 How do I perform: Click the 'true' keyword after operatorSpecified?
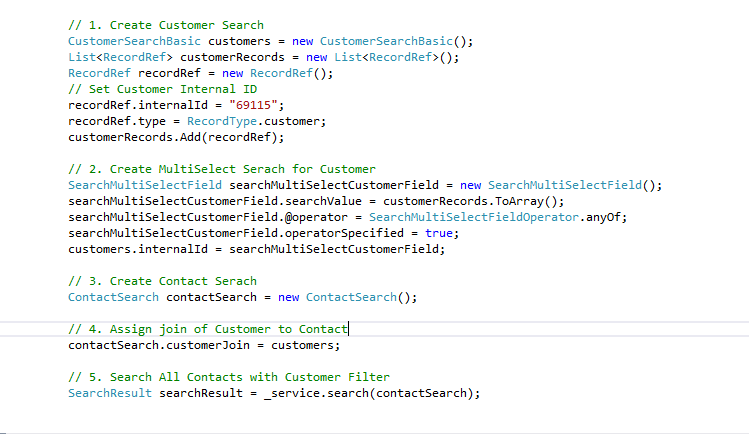pos(439,233)
